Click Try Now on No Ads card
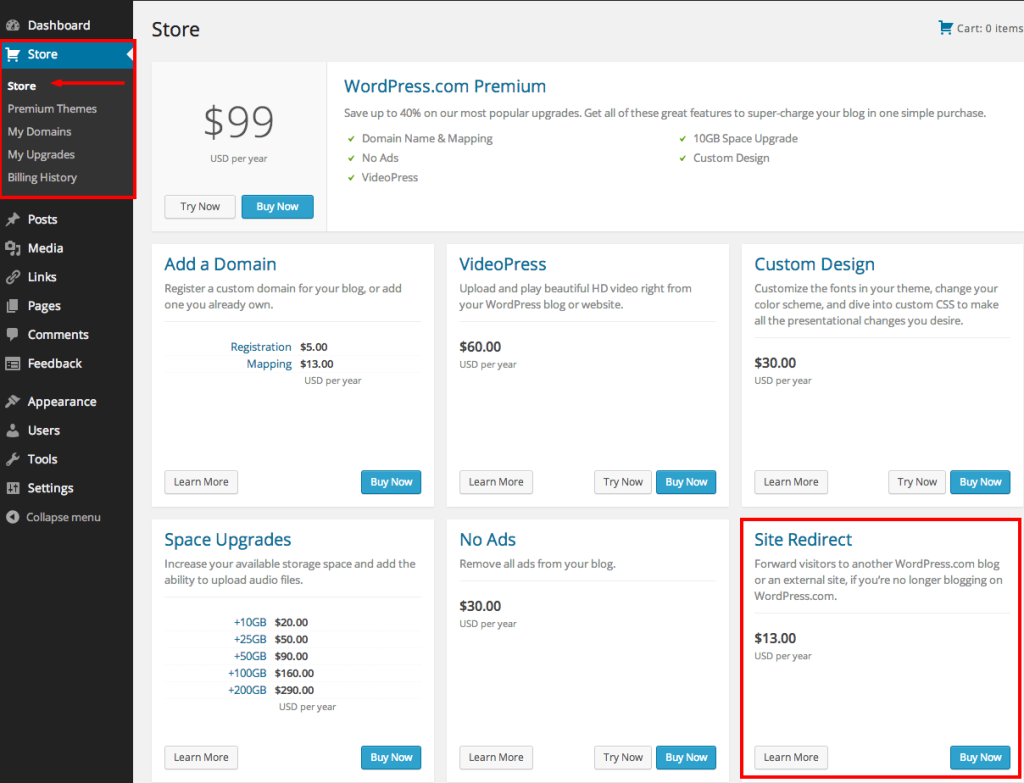The image size is (1024, 783). (623, 758)
